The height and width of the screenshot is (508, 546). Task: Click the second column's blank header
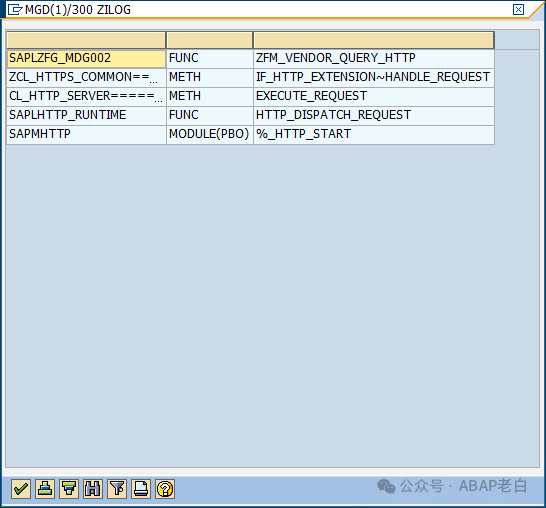210,40
